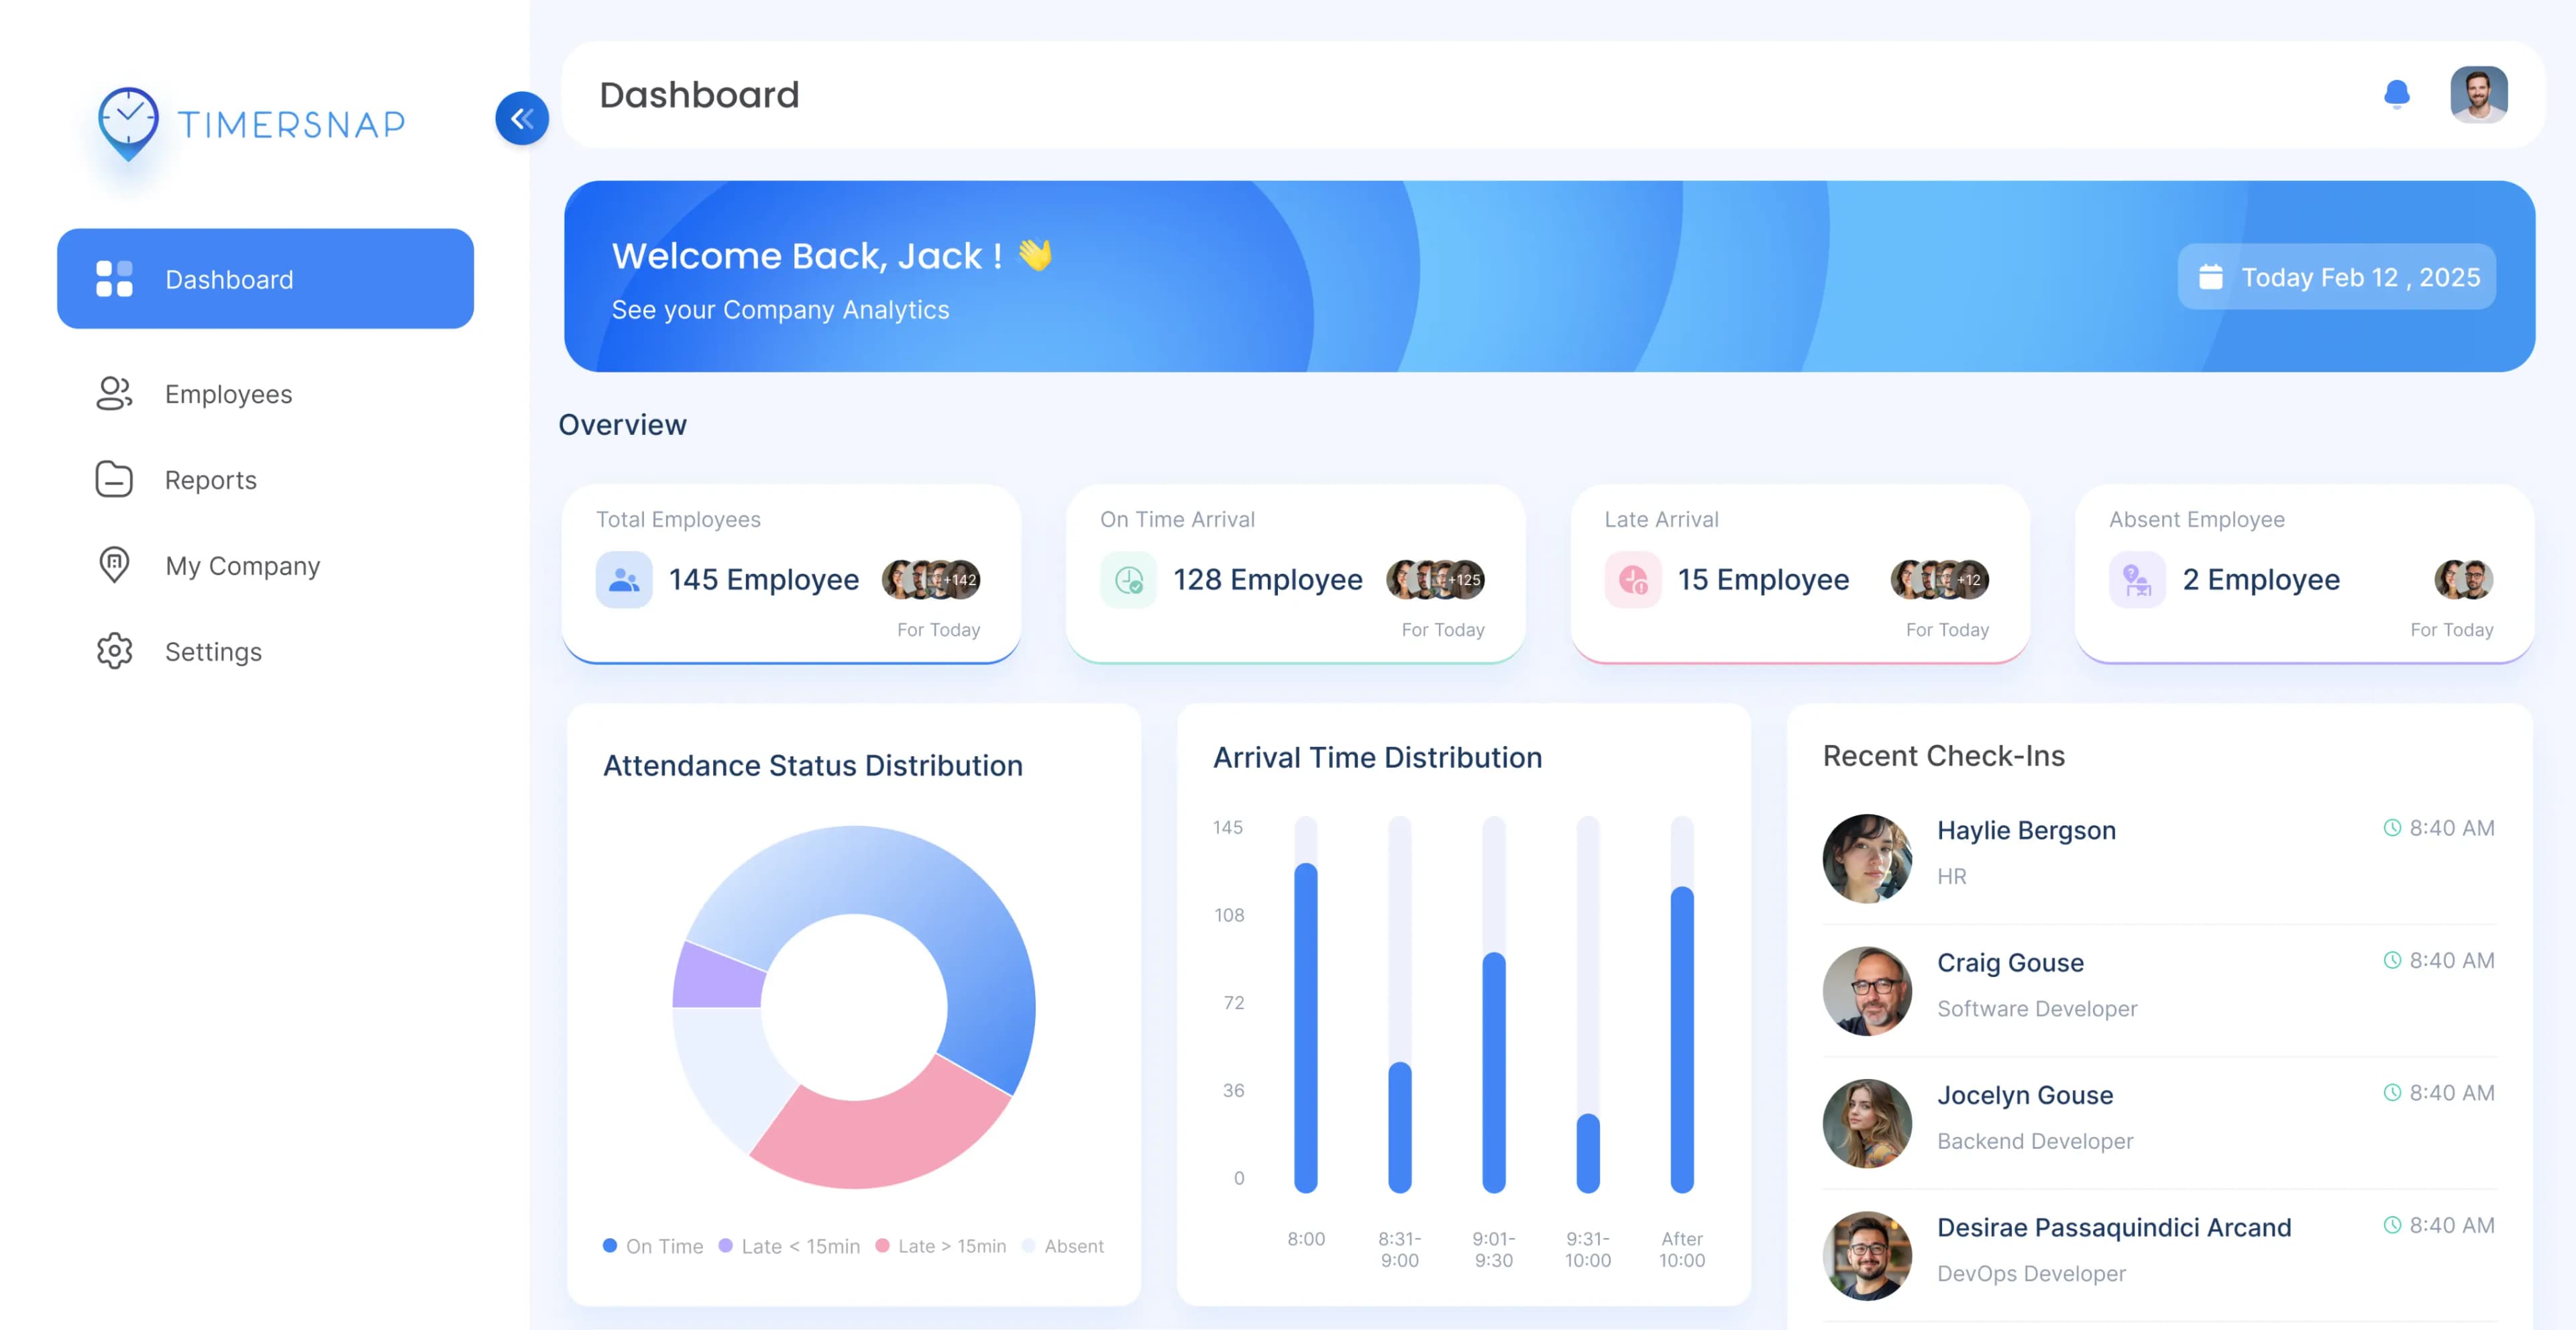Image resolution: width=2576 pixels, height=1330 pixels.
Task: Open the Employees sidebar menu
Action: [228, 394]
